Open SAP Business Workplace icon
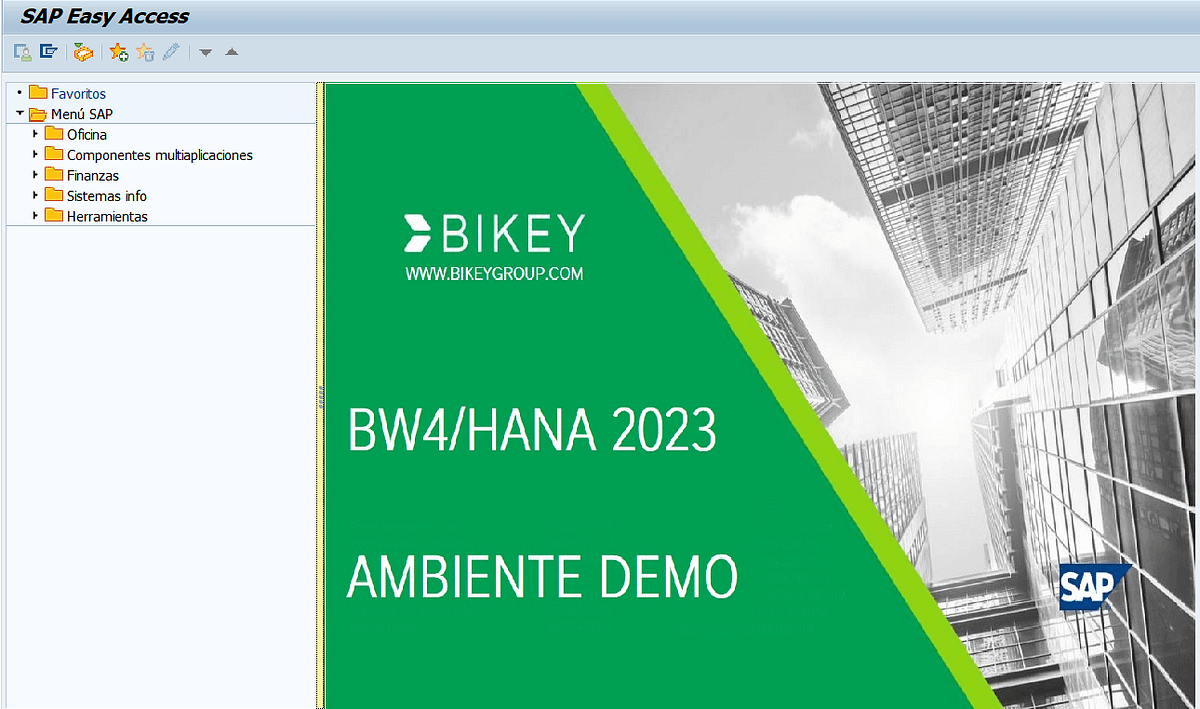Screen dimensions: 1200x709 coord(84,52)
